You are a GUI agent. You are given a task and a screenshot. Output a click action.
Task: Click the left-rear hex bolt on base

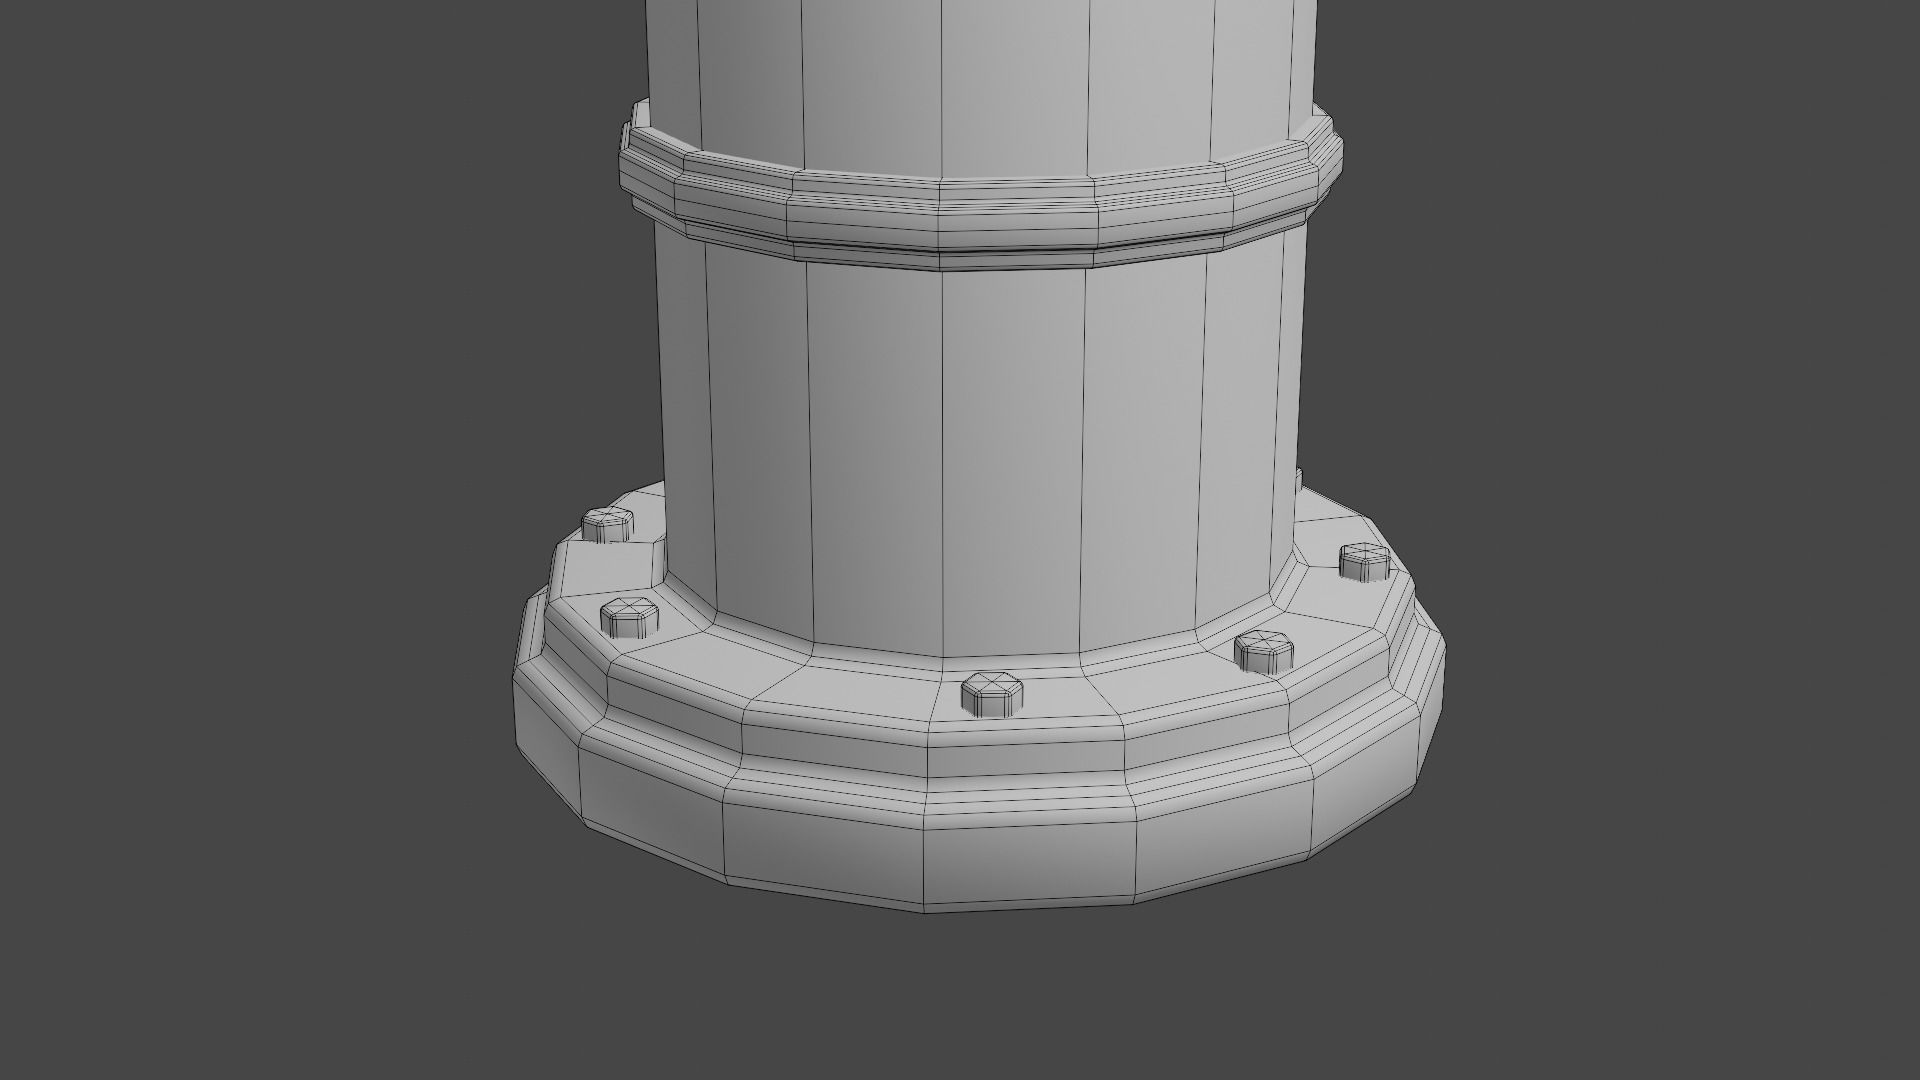(x=607, y=523)
